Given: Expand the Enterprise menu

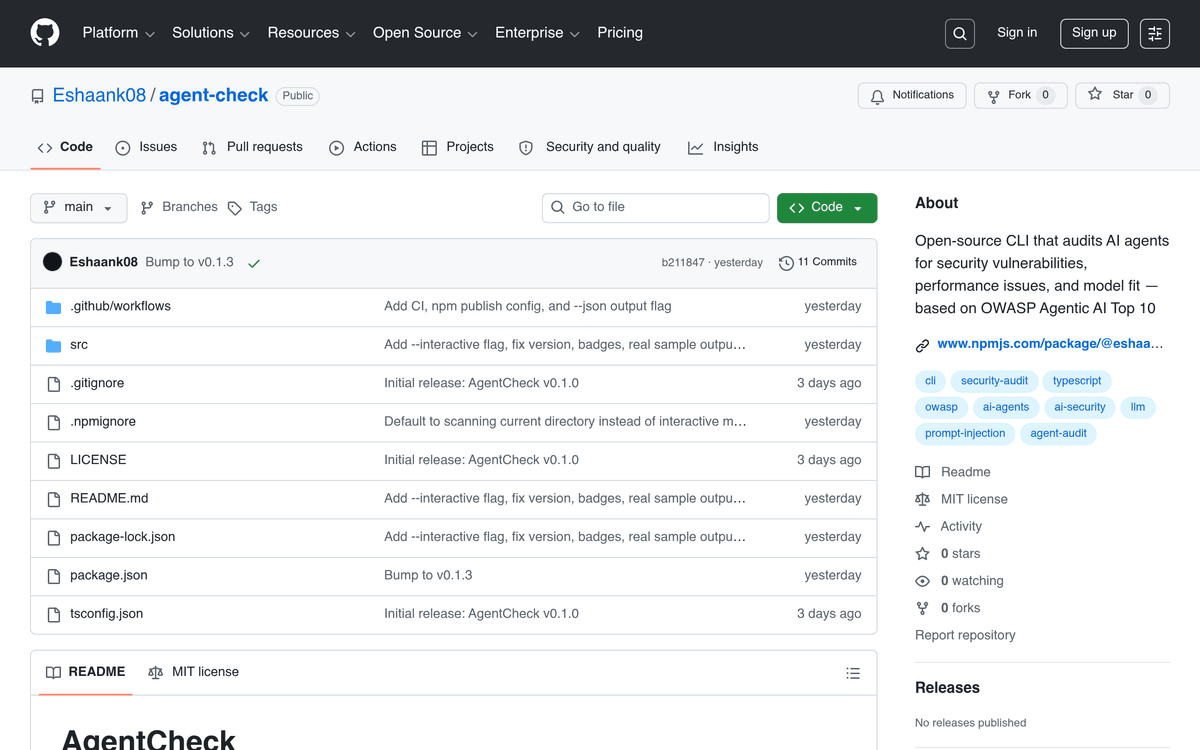Looking at the screenshot, I should coord(538,33).
